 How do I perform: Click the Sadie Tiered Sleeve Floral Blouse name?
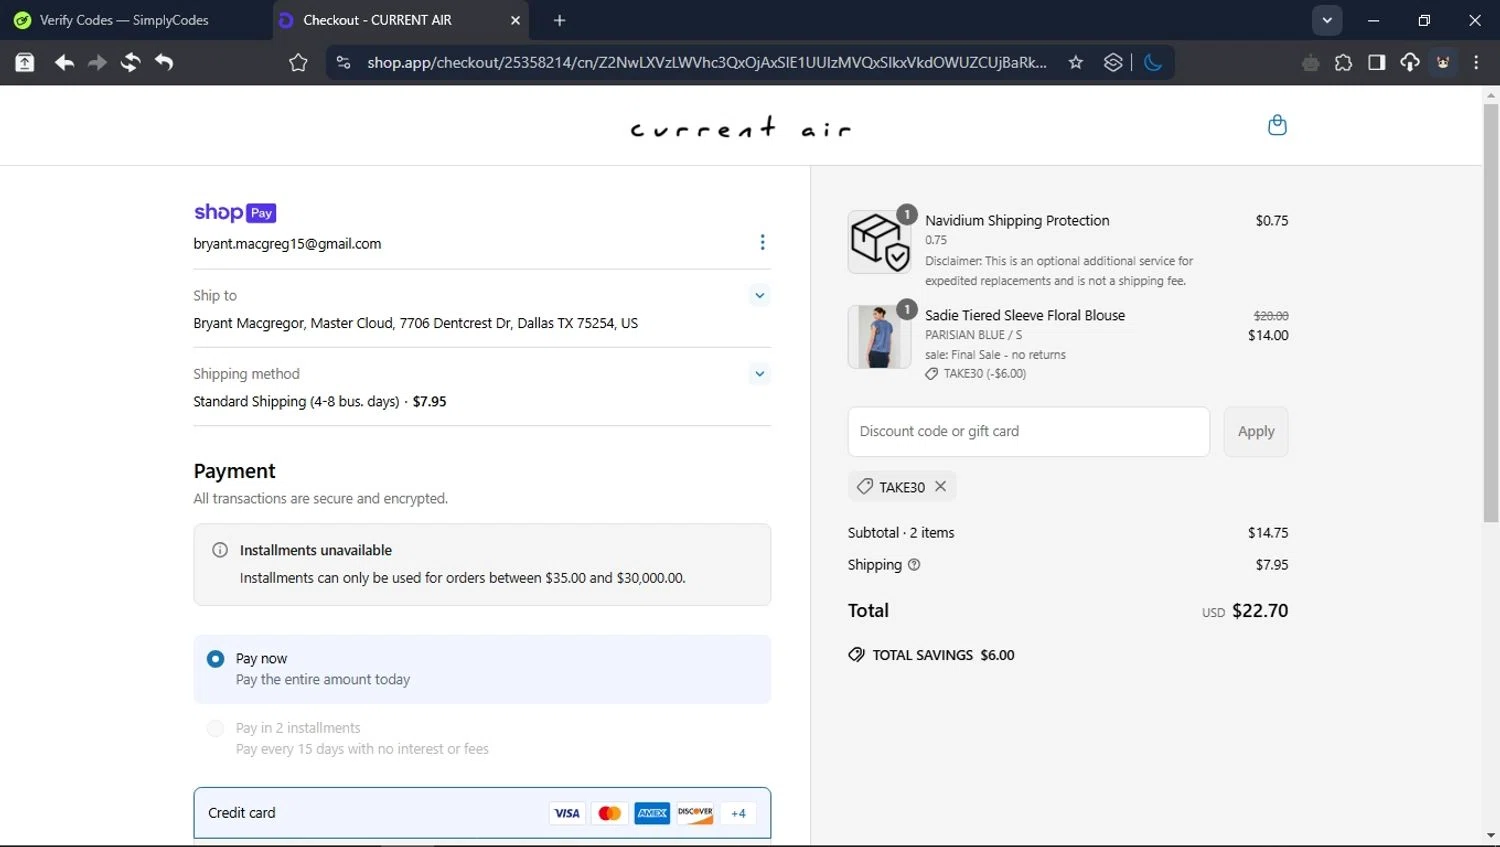(1025, 315)
